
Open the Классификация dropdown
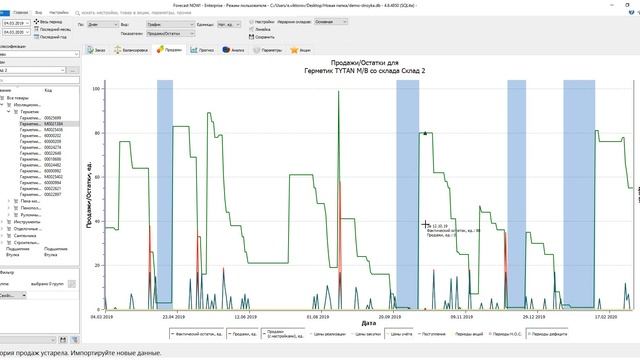coord(39,54)
